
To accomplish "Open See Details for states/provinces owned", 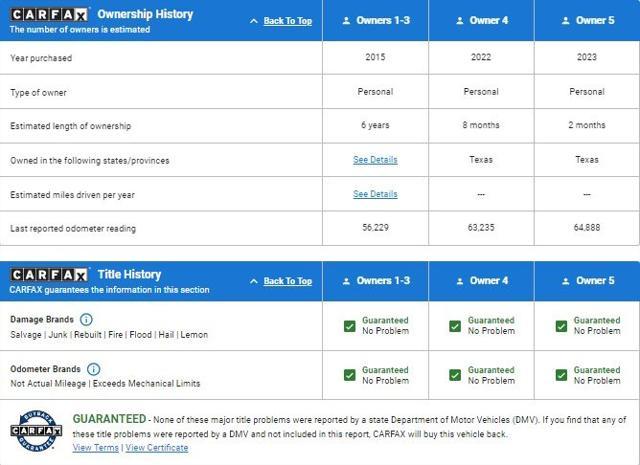I will pos(375,160).
